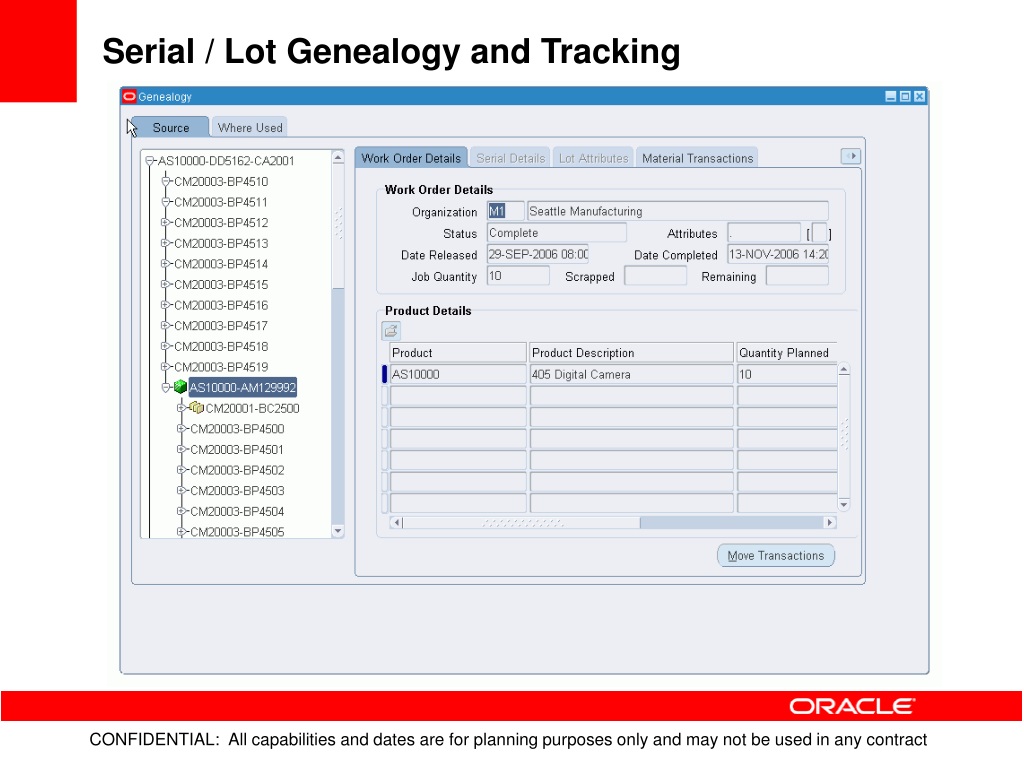The width and height of the screenshot is (1024, 768).
Task: Click the tree panel vertical scrollbar thumb
Action: [338, 226]
